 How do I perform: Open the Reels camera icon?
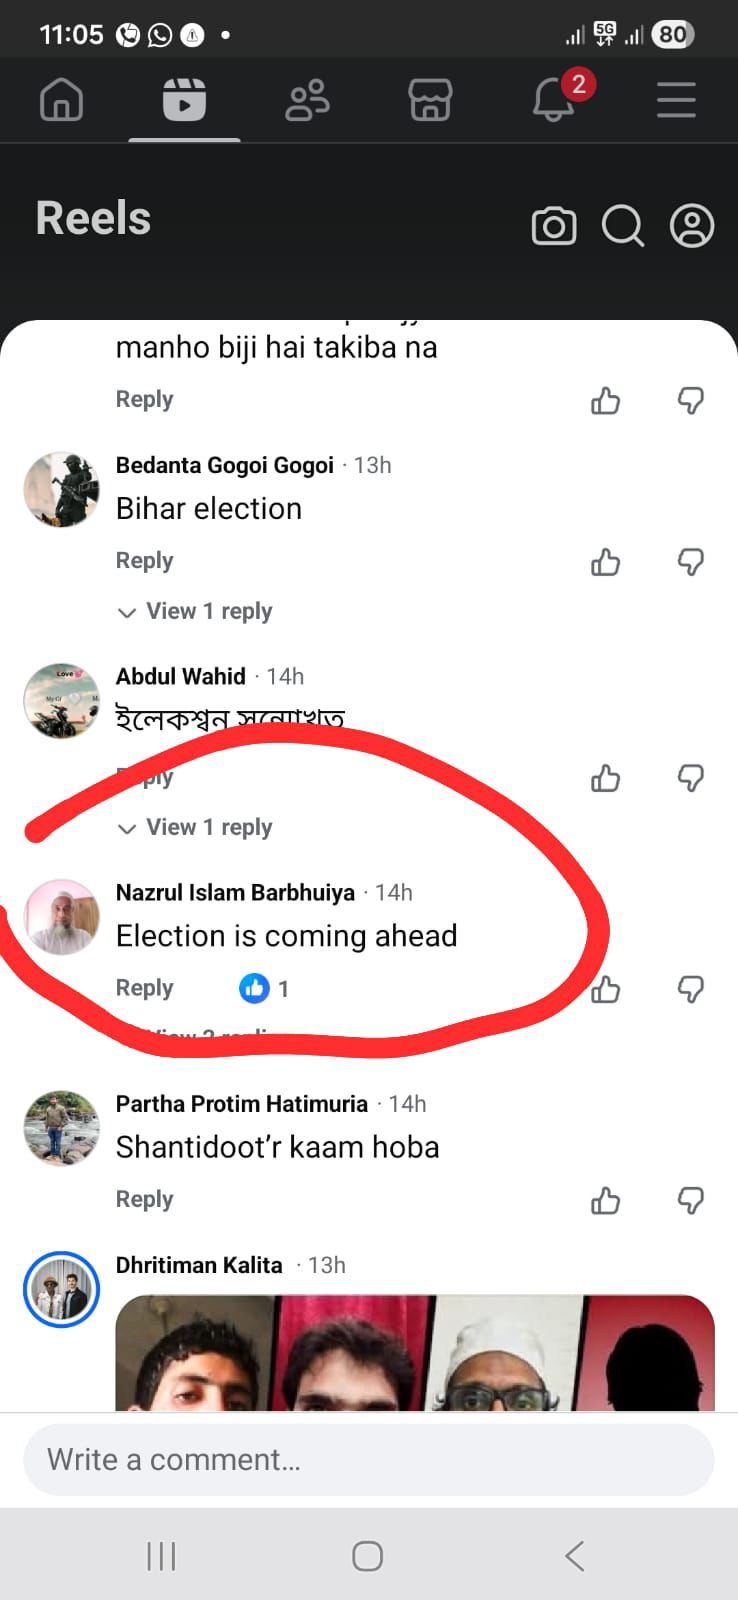[555, 226]
